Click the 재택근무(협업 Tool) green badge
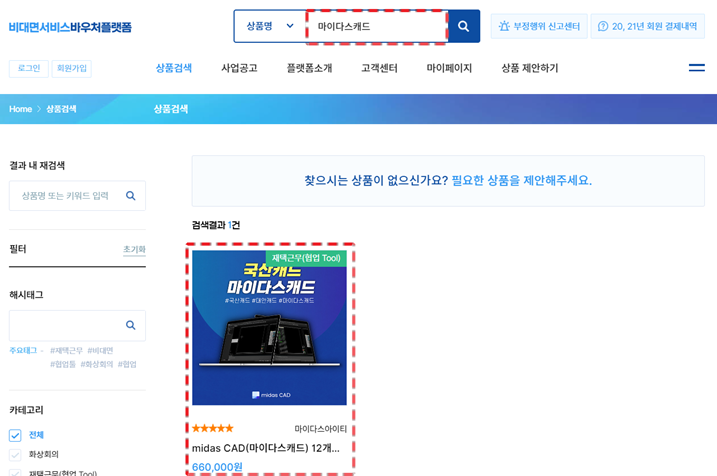 306,258
